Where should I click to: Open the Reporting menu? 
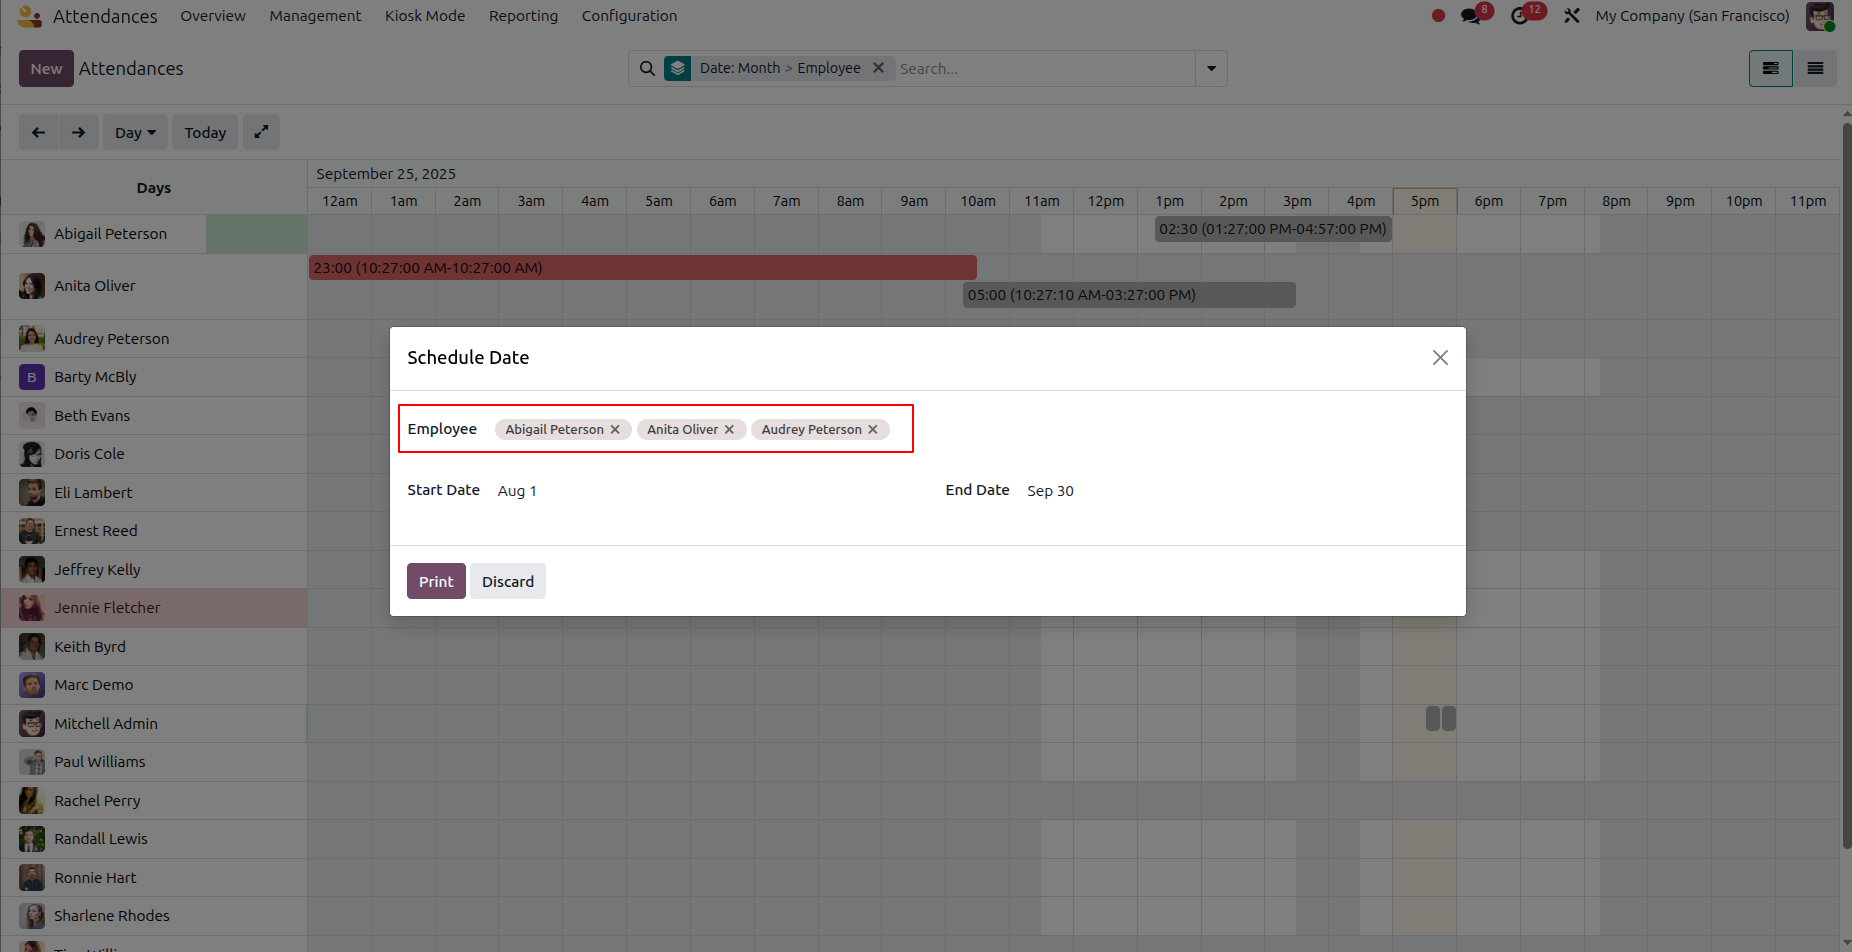point(523,16)
